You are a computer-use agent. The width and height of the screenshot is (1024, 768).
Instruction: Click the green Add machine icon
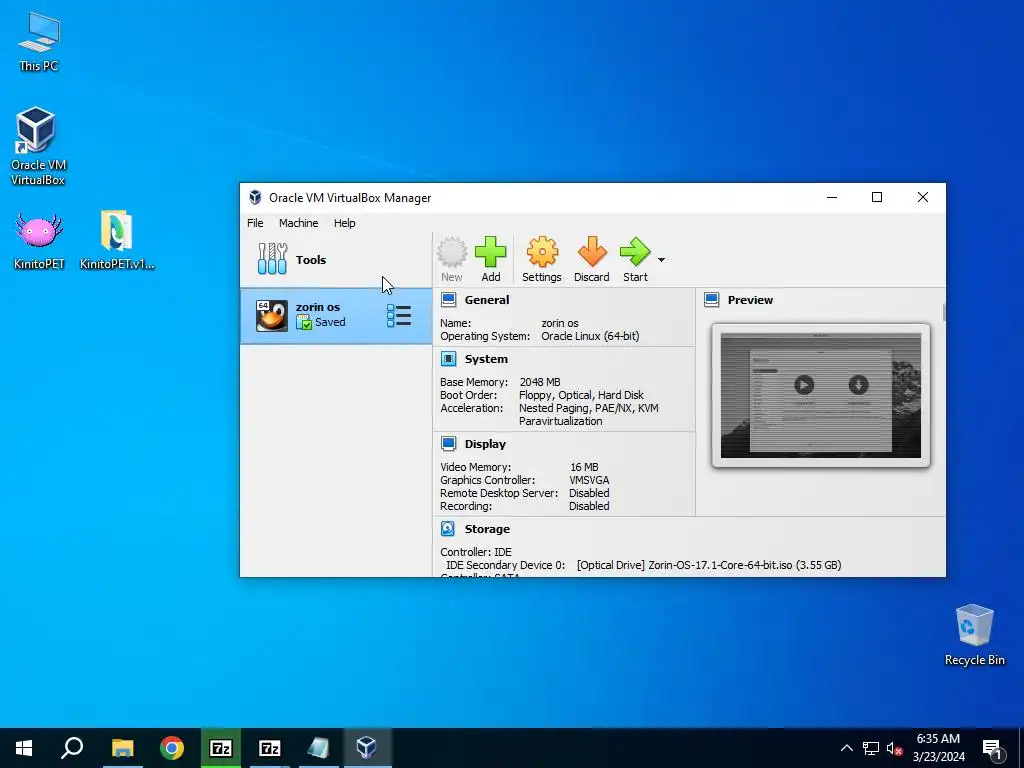pyautogui.click(x=490, y=259)
